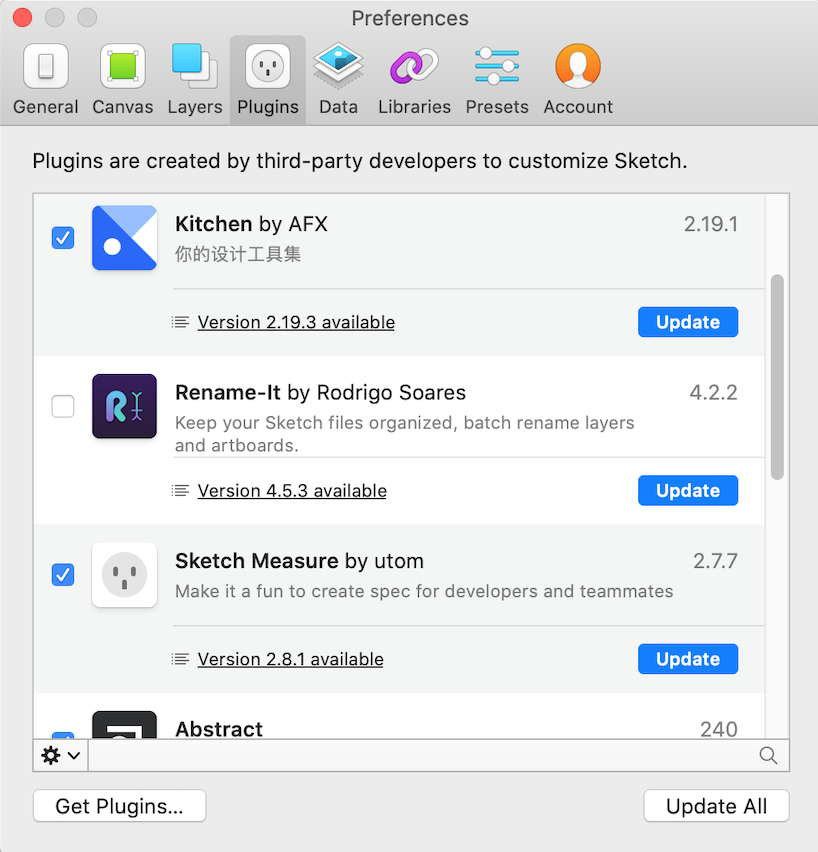This screenshot has width=818, height=852.
Task: Click the plugin list vertical scrollbar
Action: pyautogui.click(x=777, y=377)
